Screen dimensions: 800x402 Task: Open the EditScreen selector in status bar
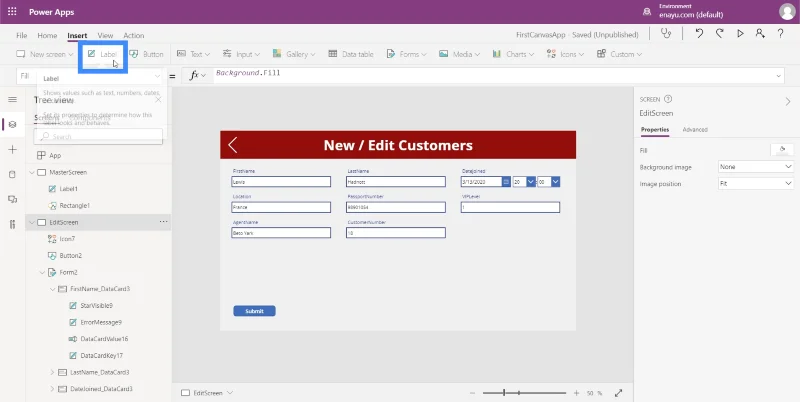click(x=207, y=393)
